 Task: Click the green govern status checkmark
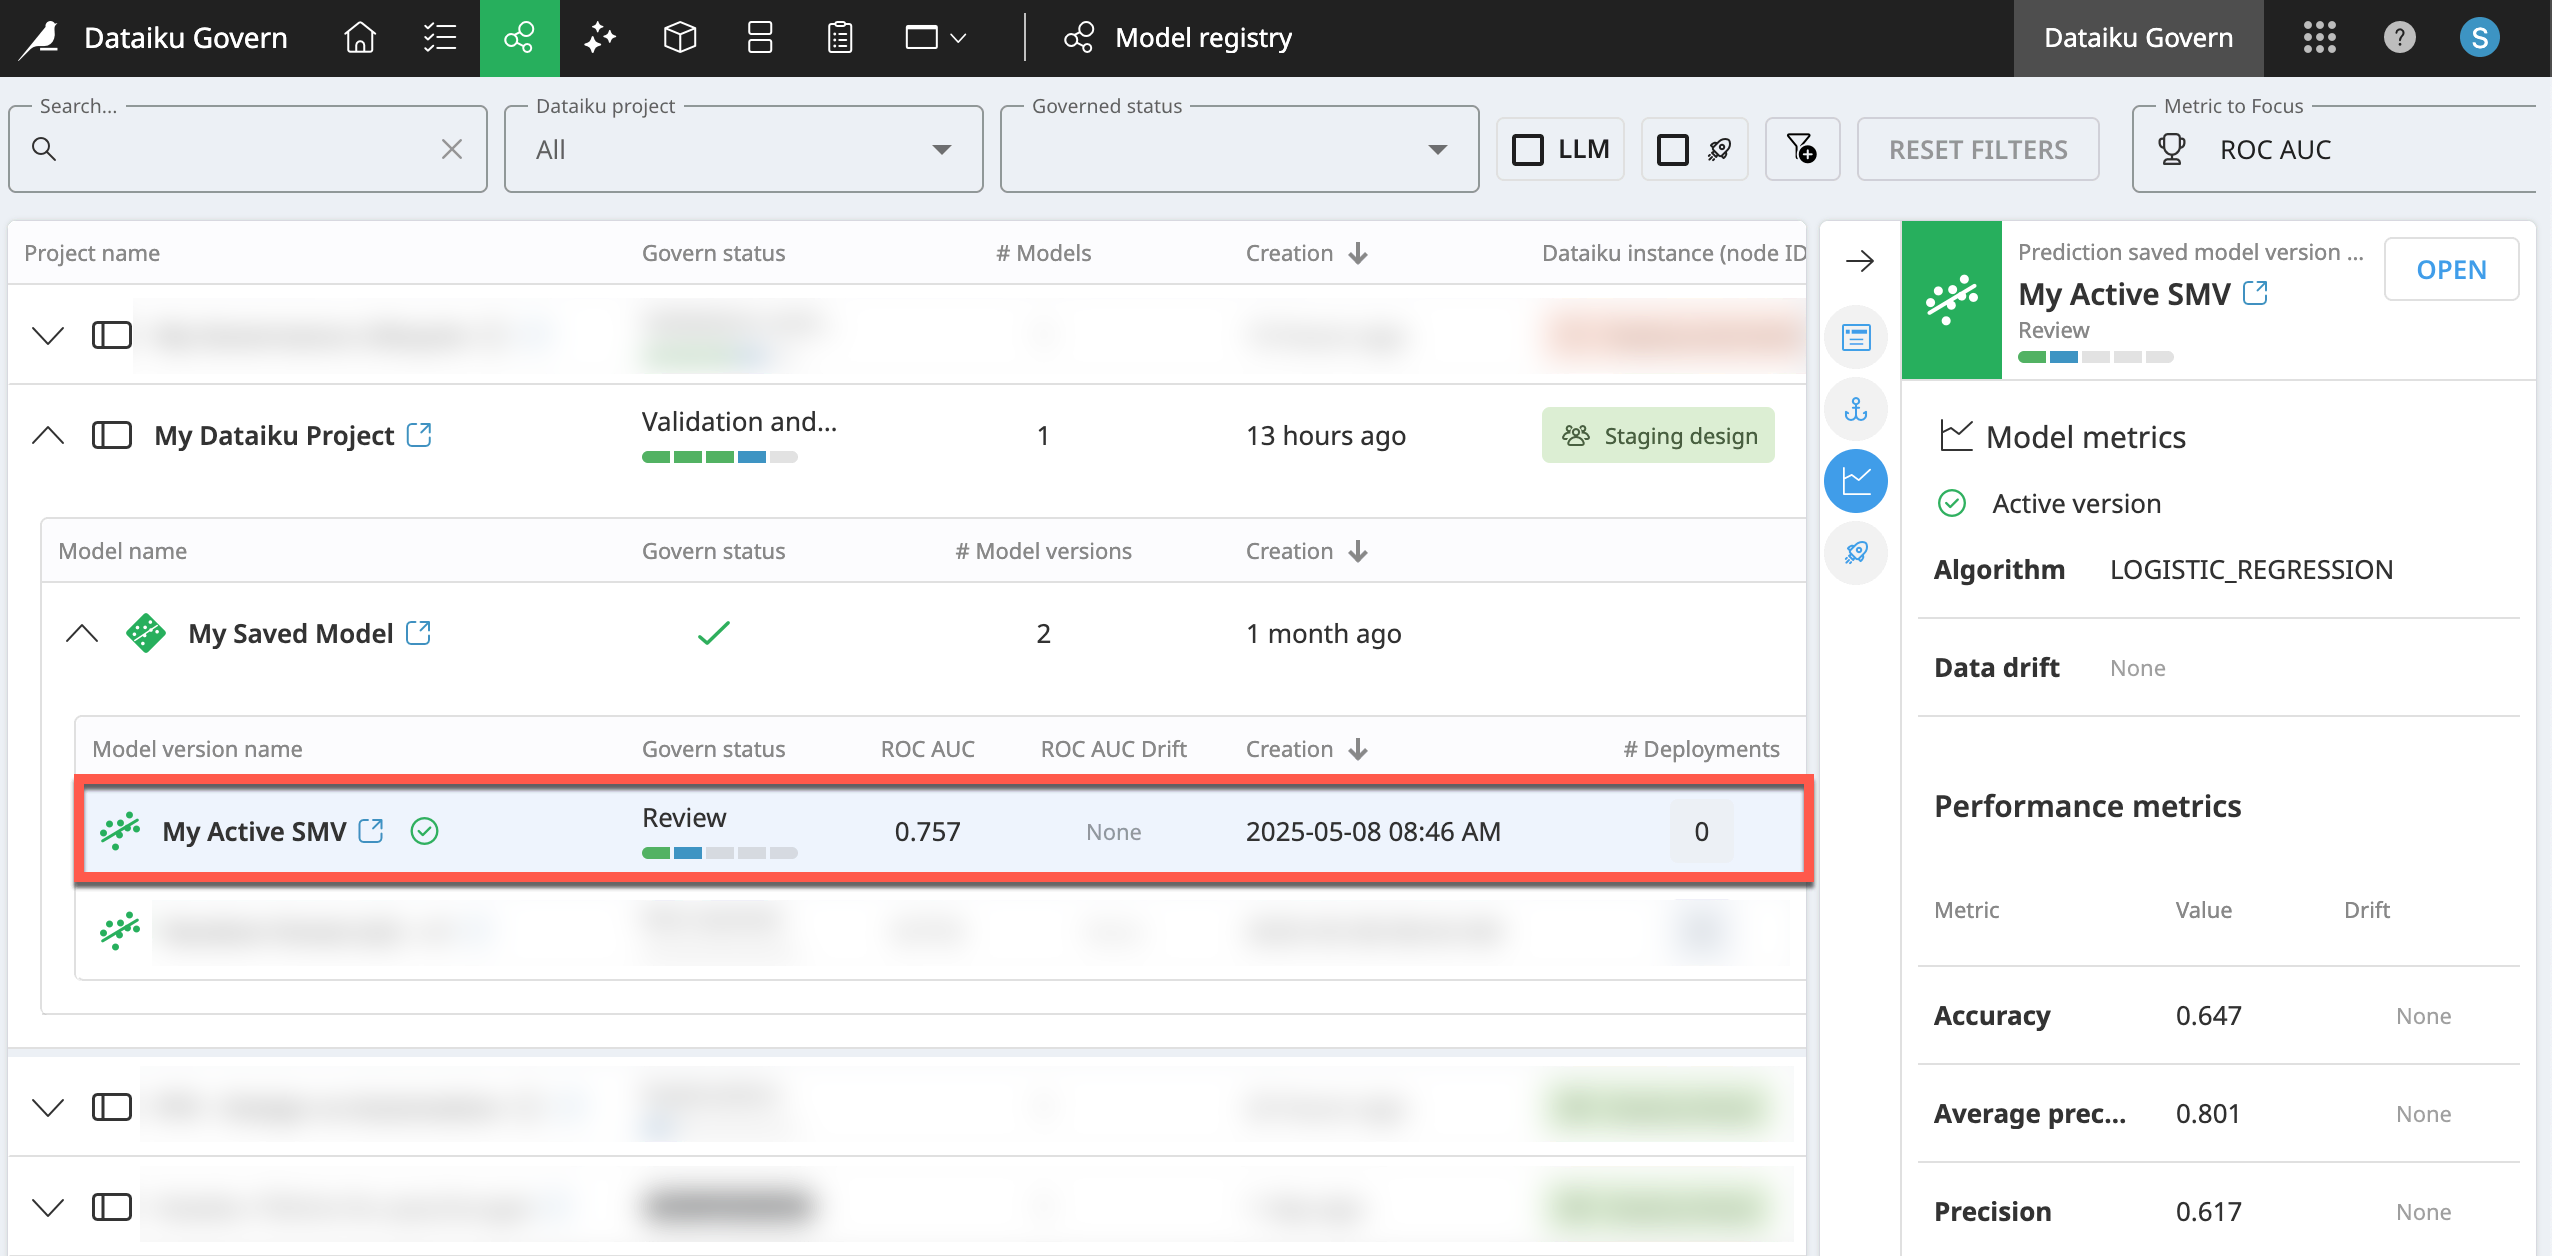pyautogui.click(x=714, y=633)
